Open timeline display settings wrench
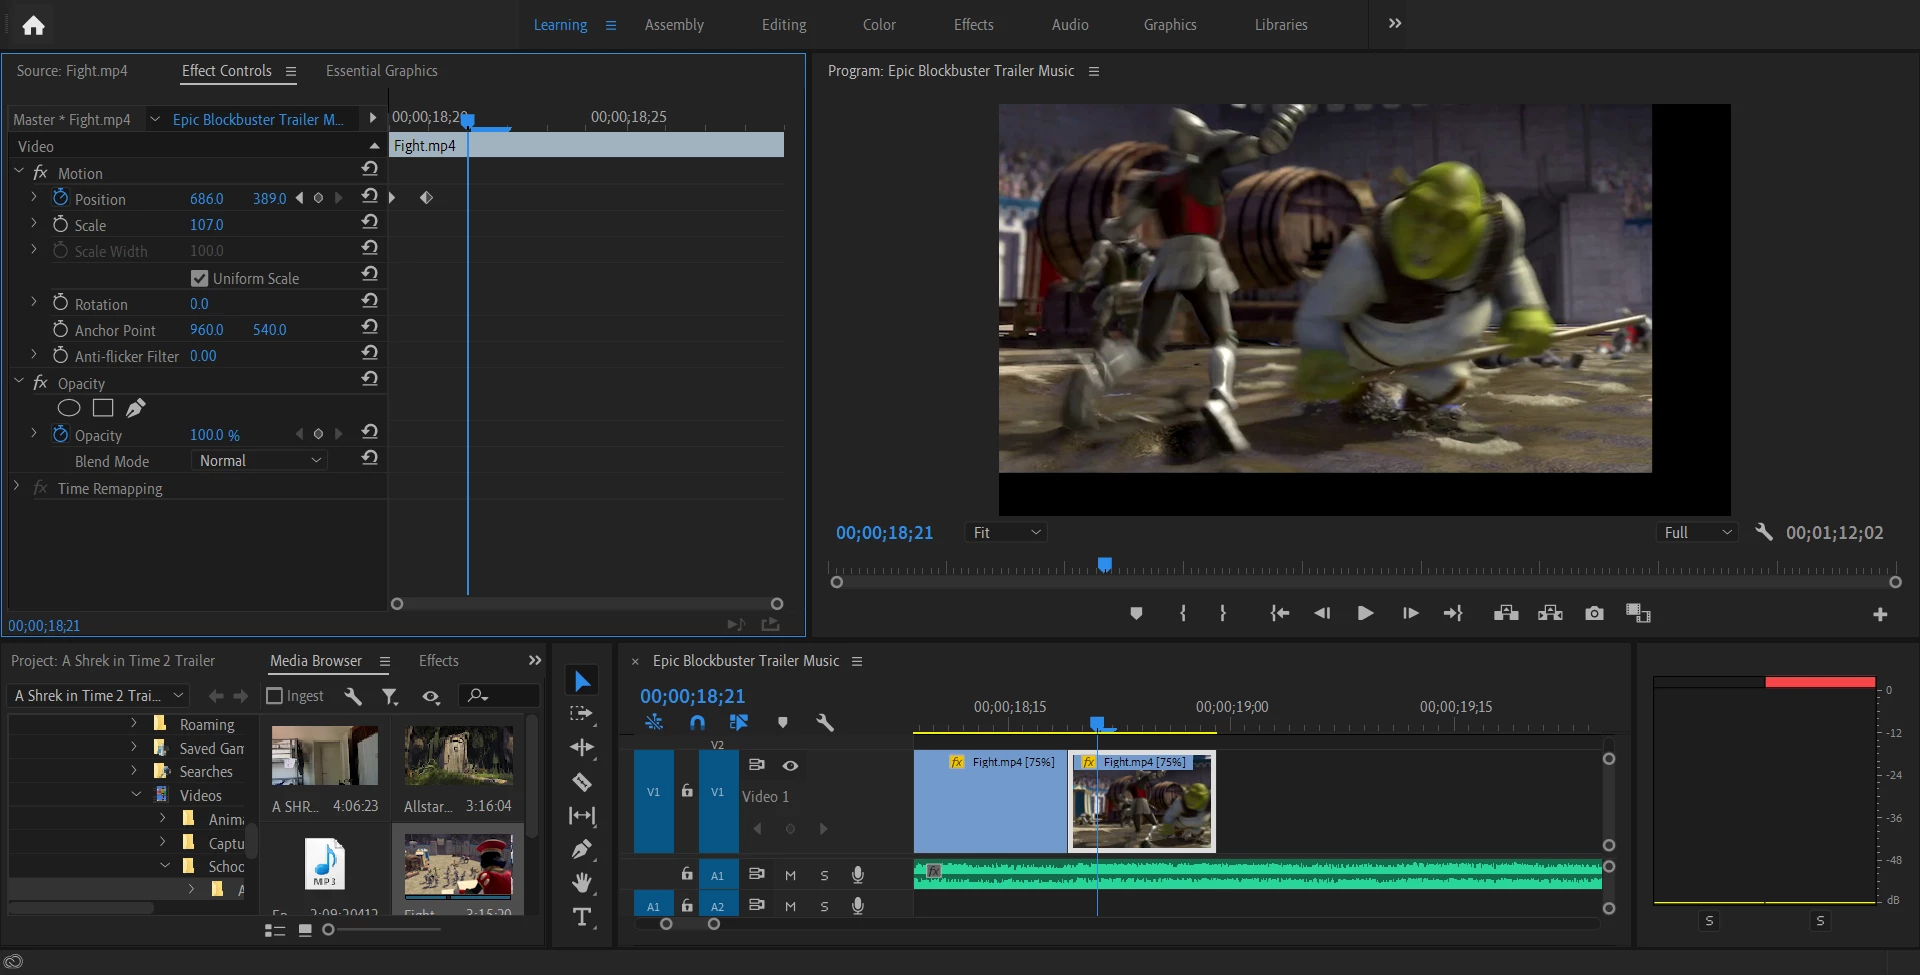This screenshot has height=975, width=1920. 825,722
